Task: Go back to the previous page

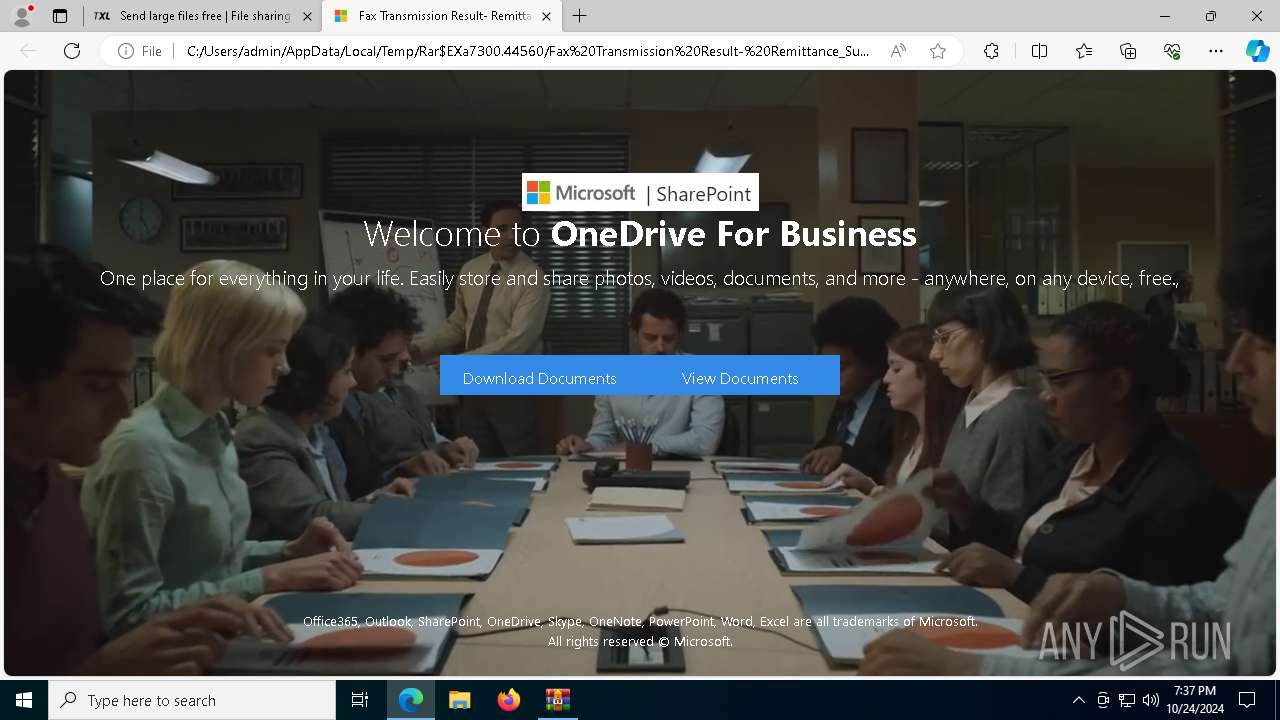Action: pyautogui.click(x=28, y=51)
